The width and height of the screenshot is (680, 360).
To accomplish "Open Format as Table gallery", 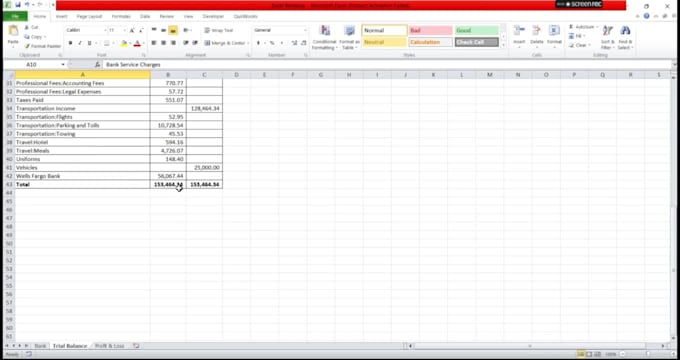I will tap(349, 37).
